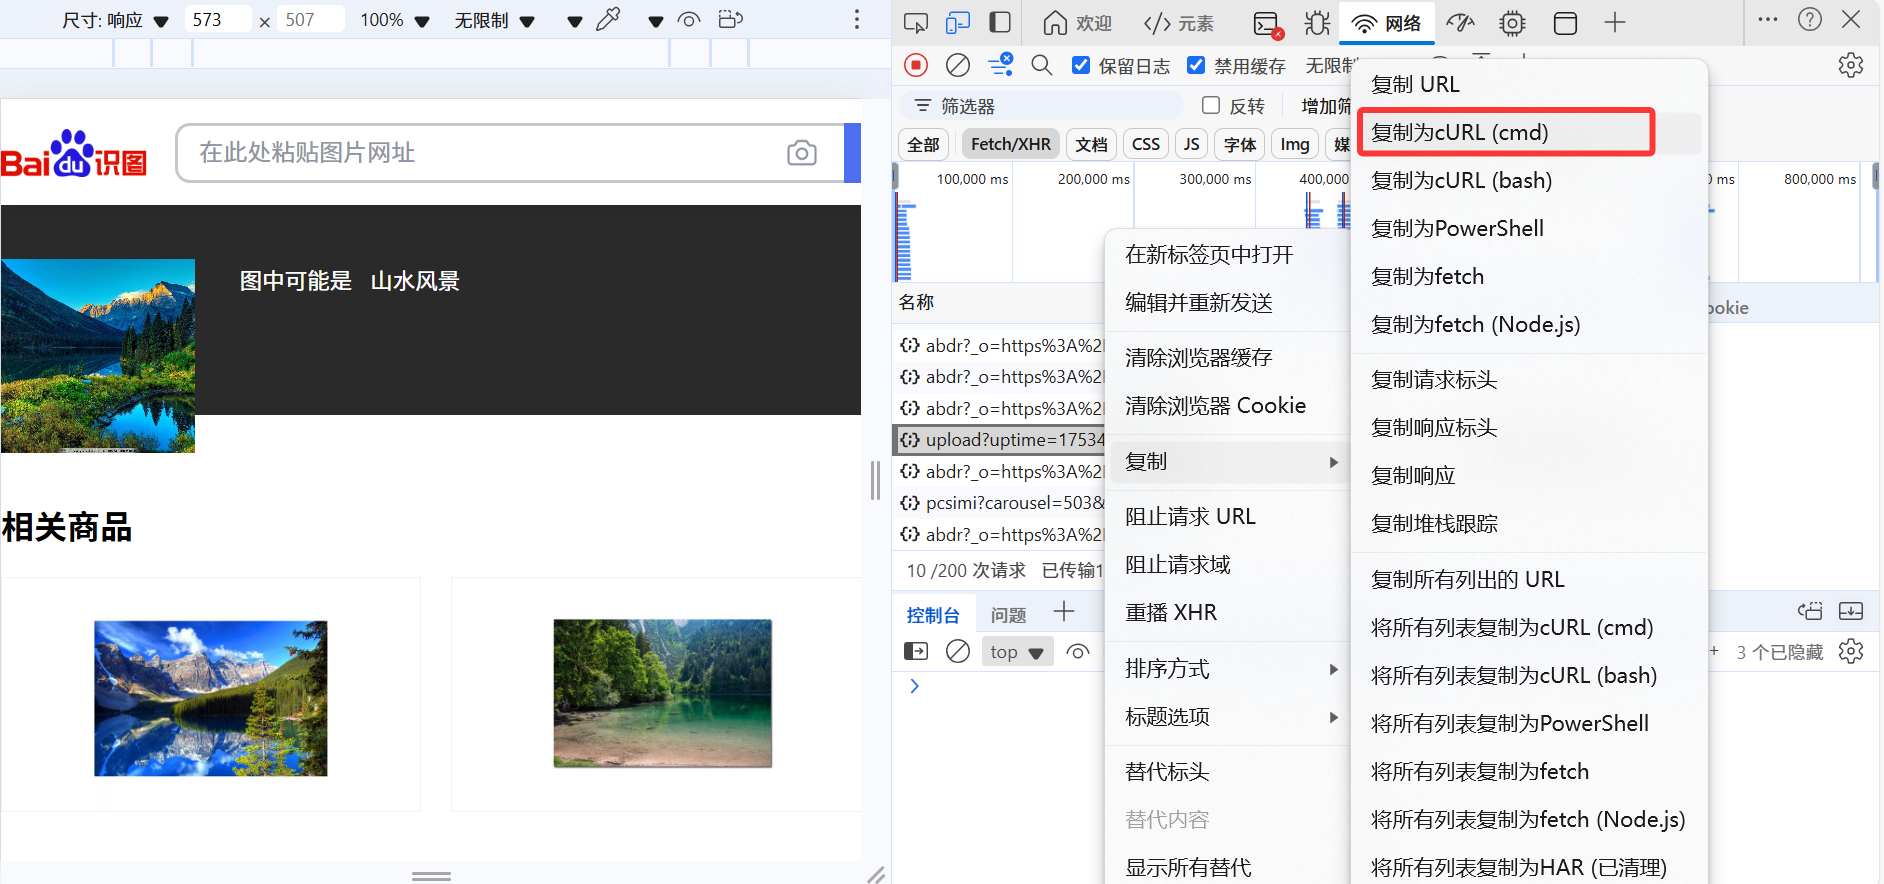Choose 复制为cURL (bash)

1529,180
